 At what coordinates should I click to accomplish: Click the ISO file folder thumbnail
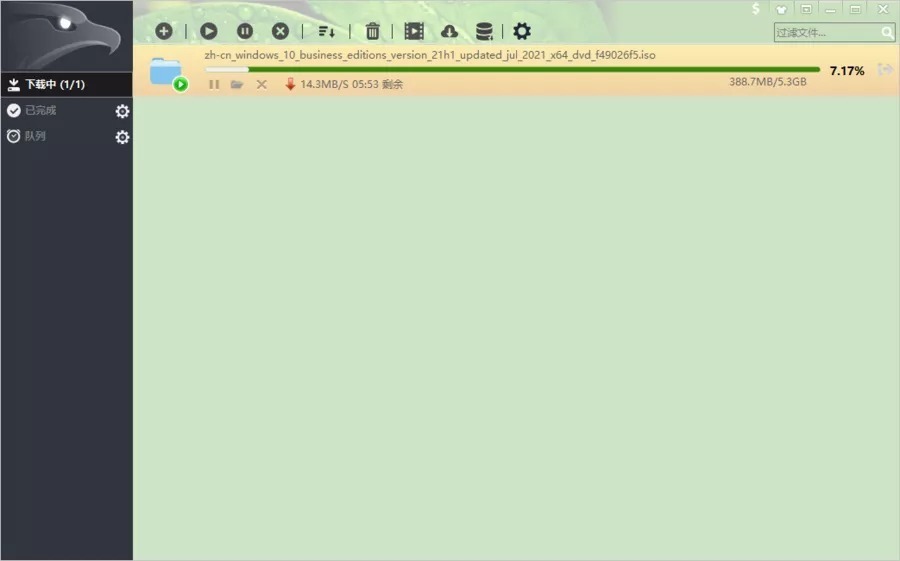tap(167, 73)
